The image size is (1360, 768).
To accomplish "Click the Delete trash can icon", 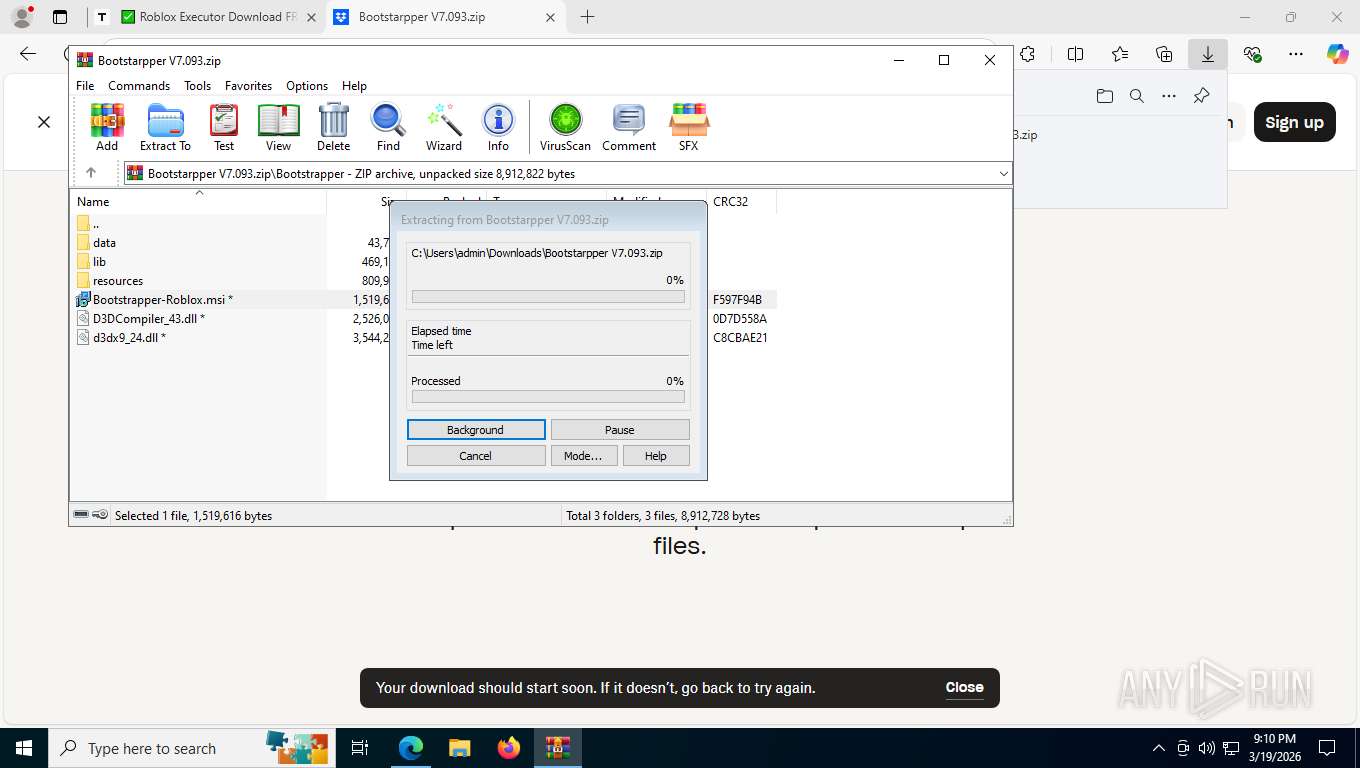I will click(333, 127).
